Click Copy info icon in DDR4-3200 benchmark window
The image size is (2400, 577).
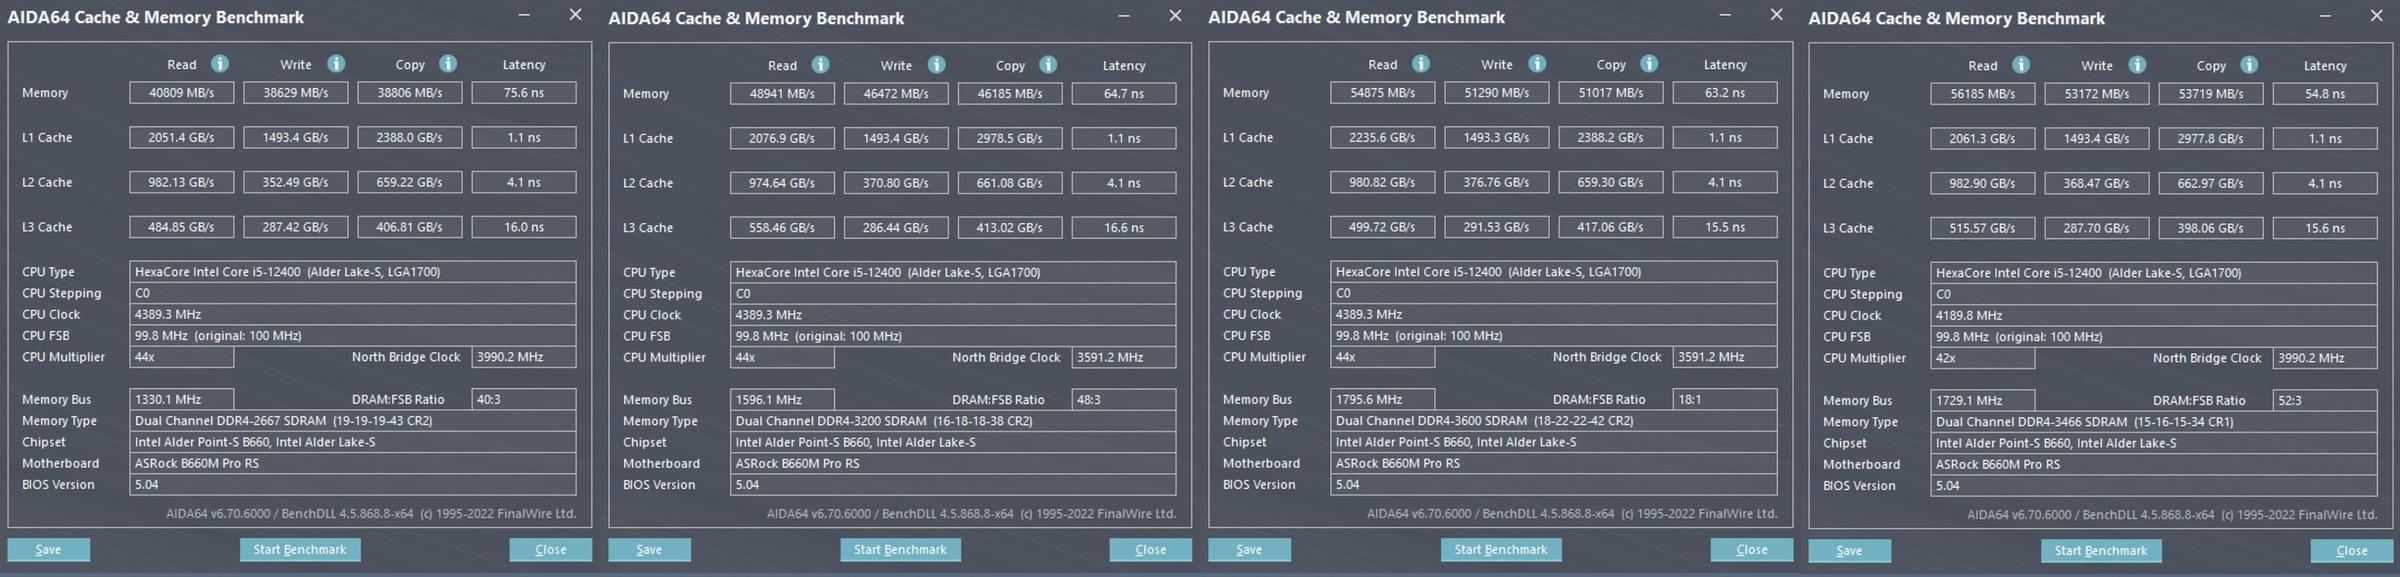[x=1048, y=65]
